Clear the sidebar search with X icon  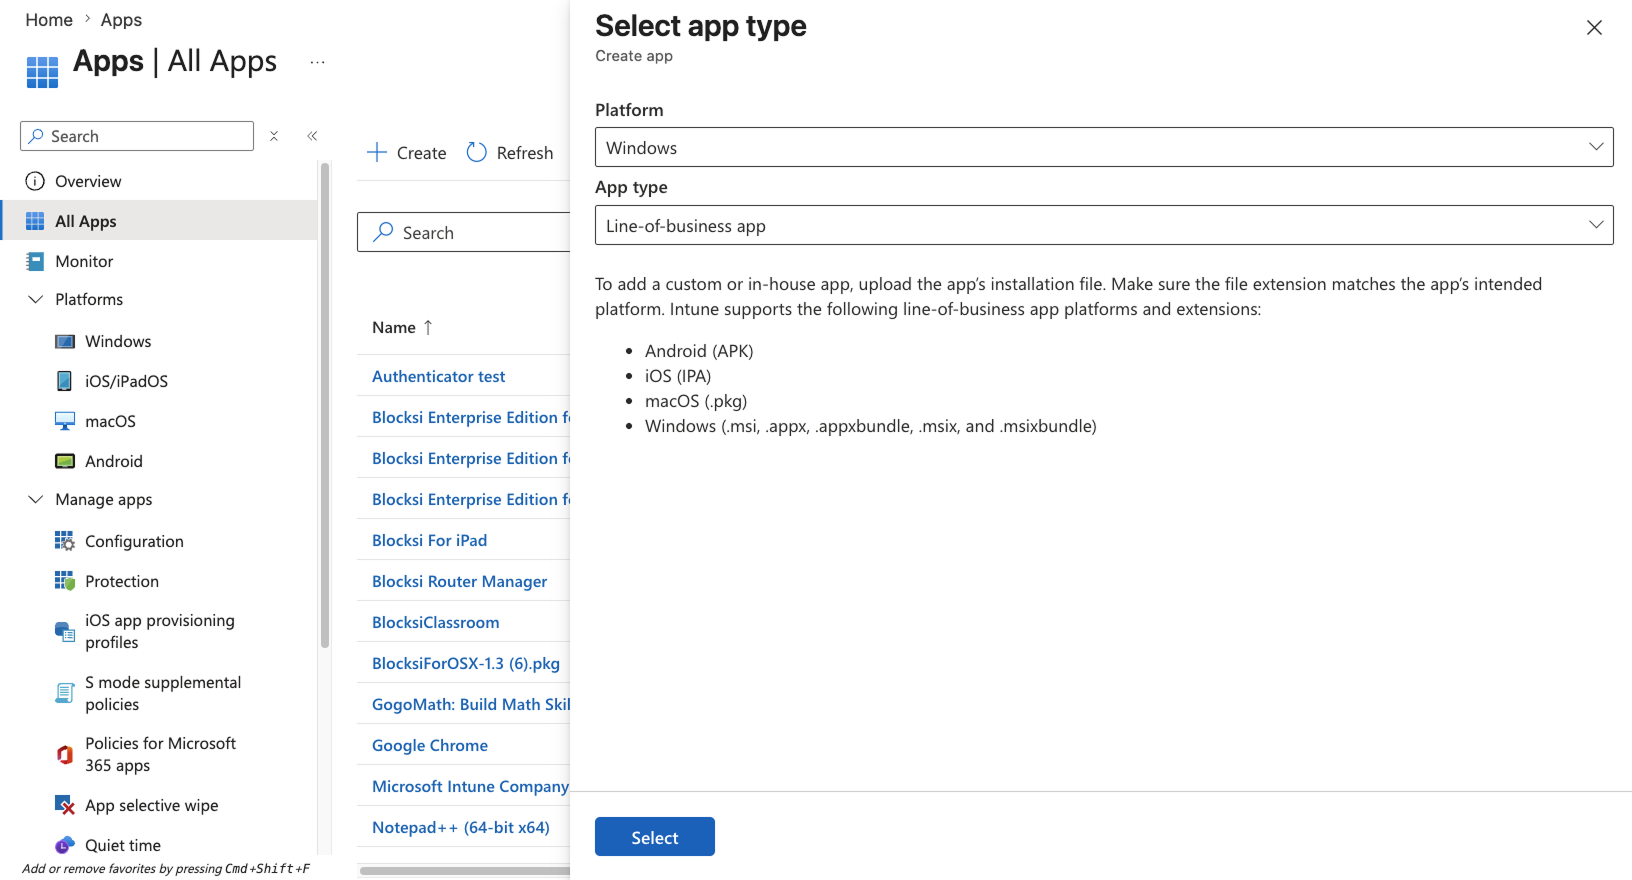[x=274, y=136]
